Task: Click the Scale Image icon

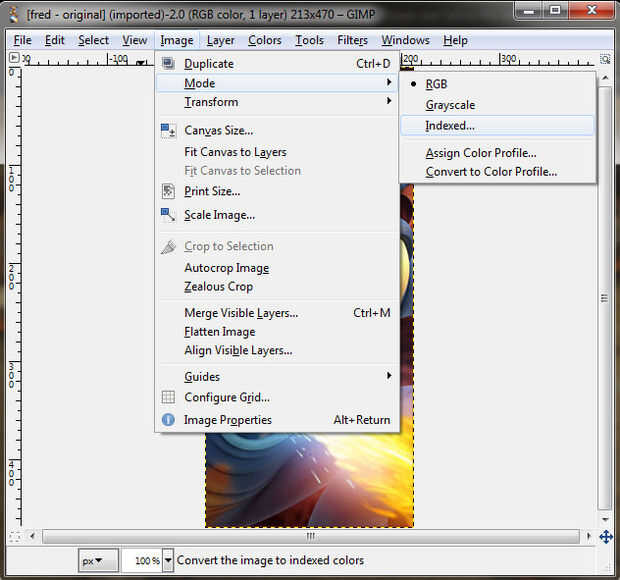Action: (x=168, y=215)
